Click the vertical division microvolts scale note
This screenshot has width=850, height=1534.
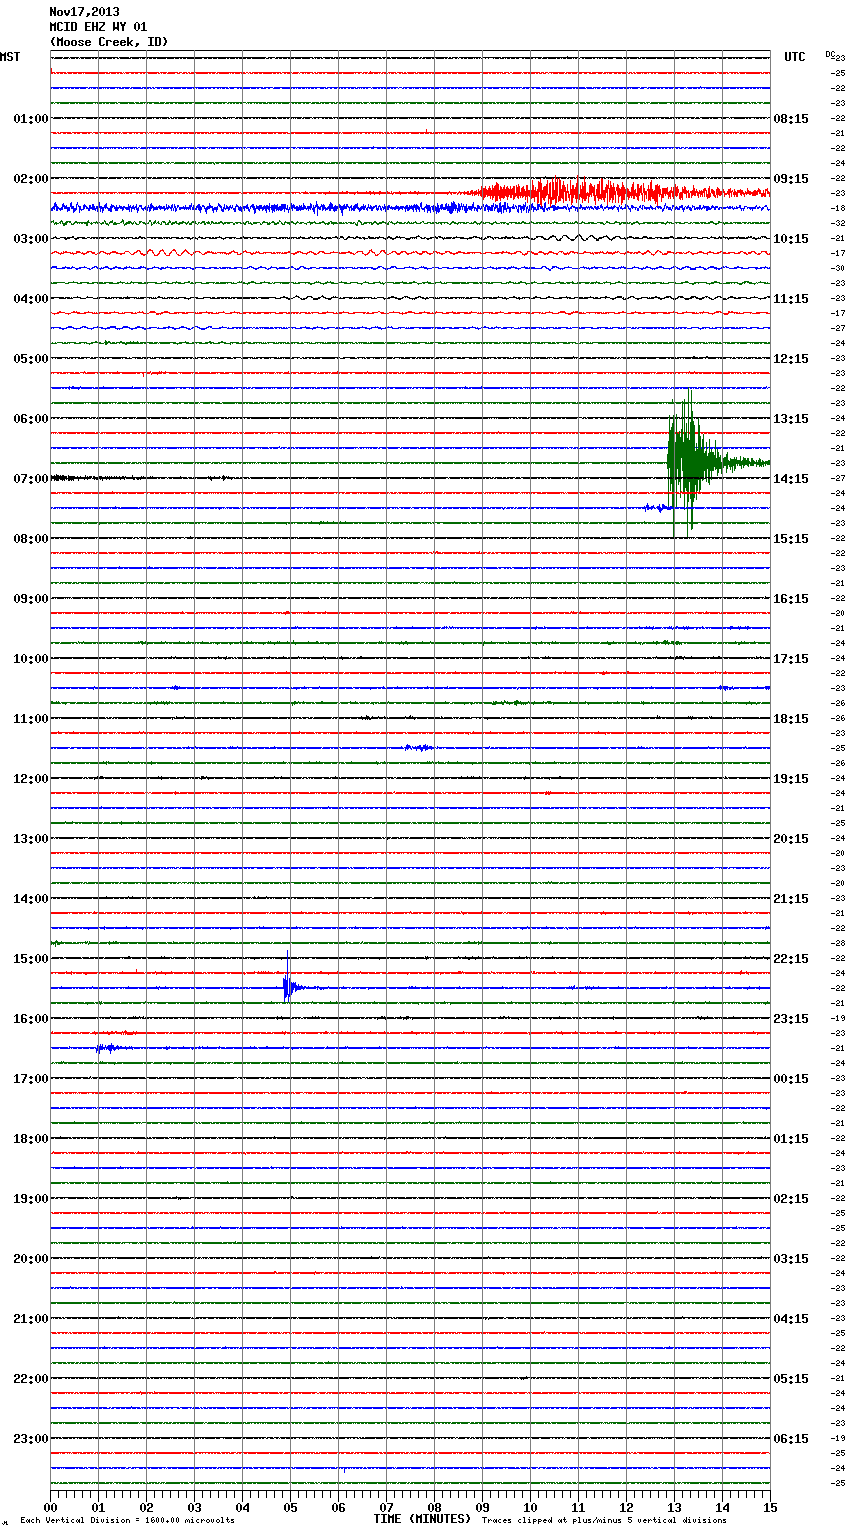click(127, 1520)
